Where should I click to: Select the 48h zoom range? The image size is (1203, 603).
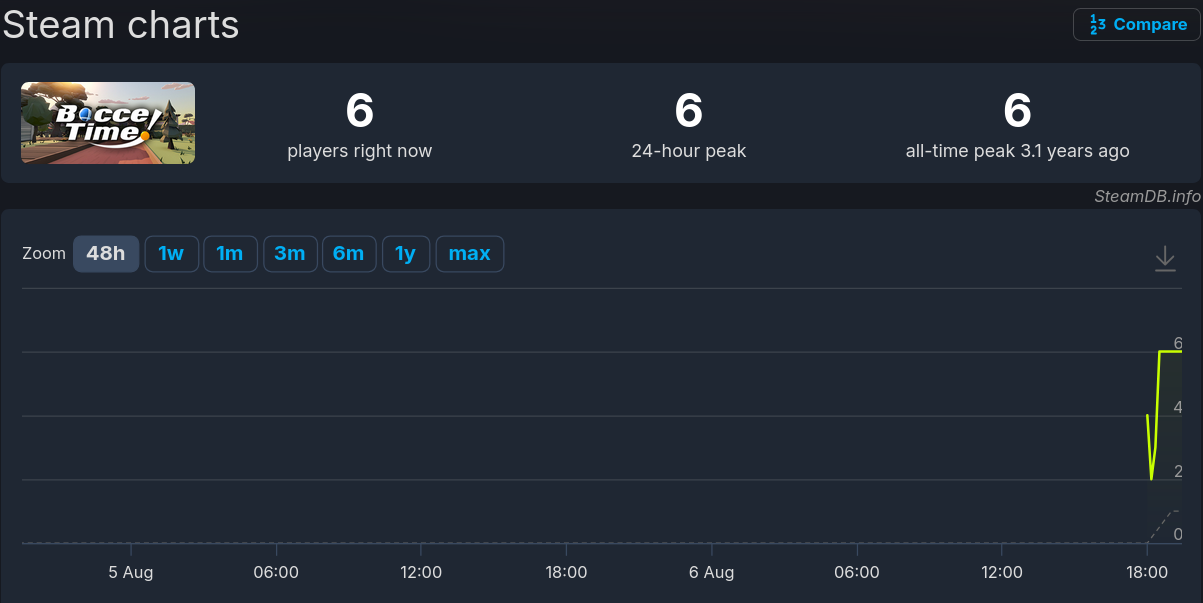coord(106,254)
